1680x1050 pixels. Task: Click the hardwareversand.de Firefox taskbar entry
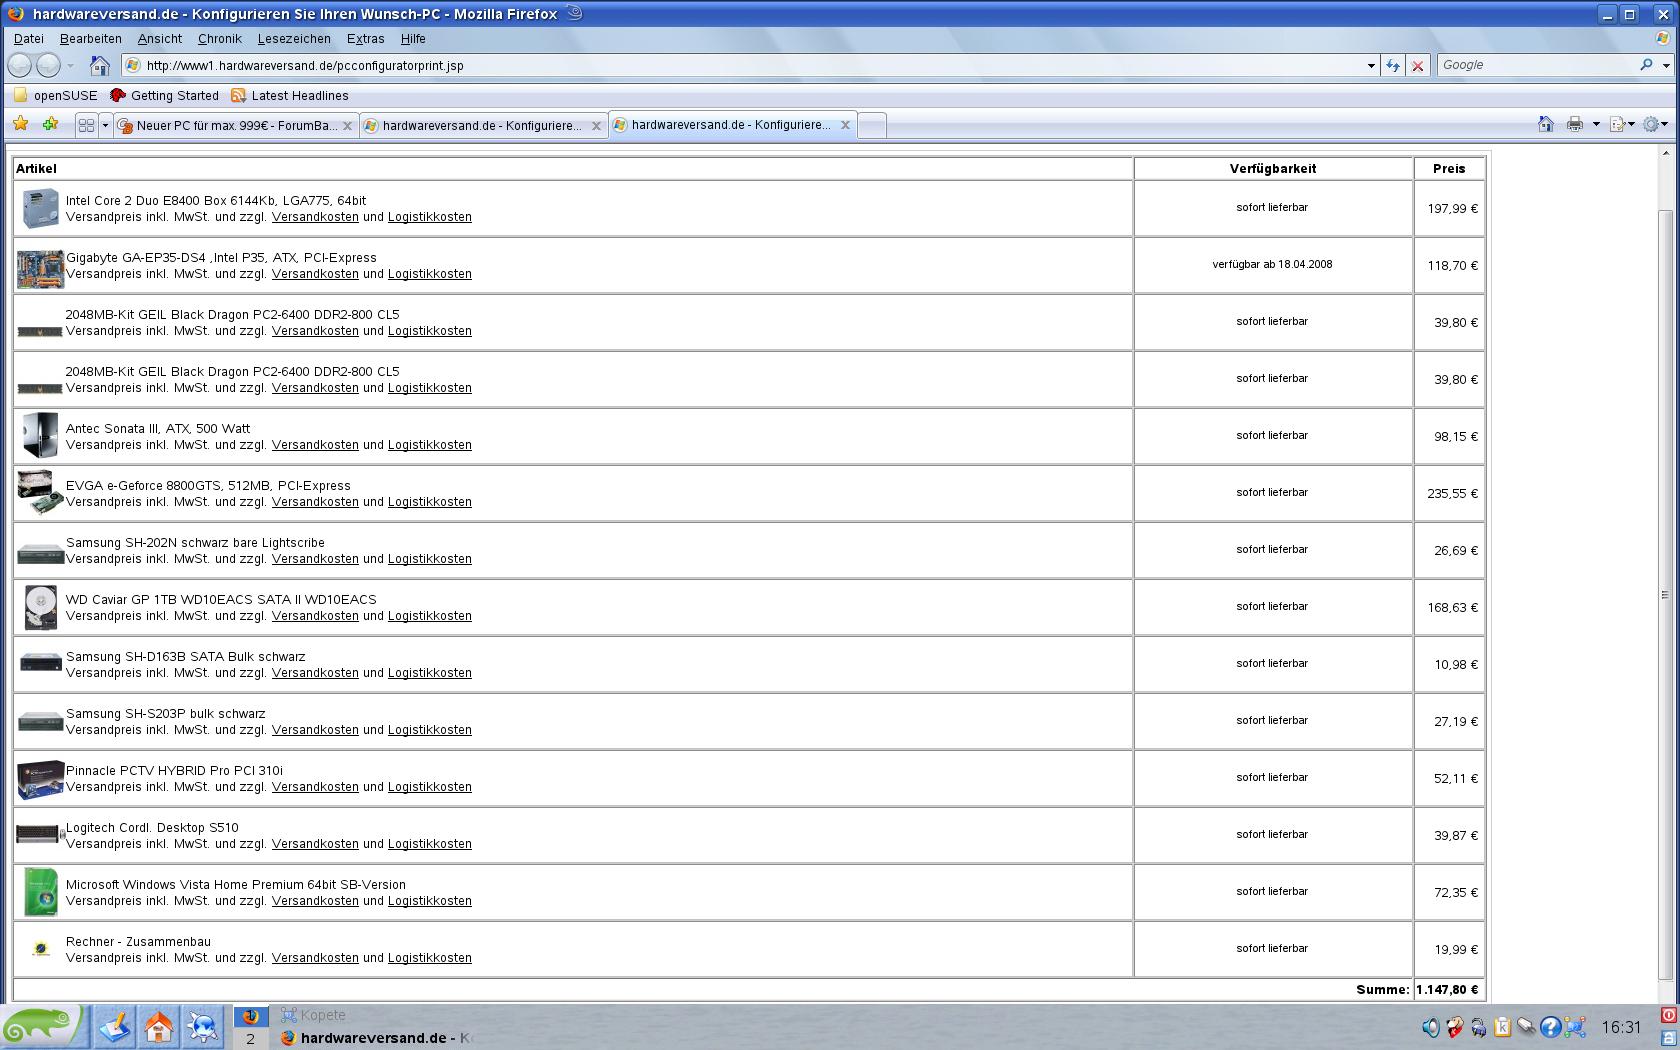click(378, 1038)
